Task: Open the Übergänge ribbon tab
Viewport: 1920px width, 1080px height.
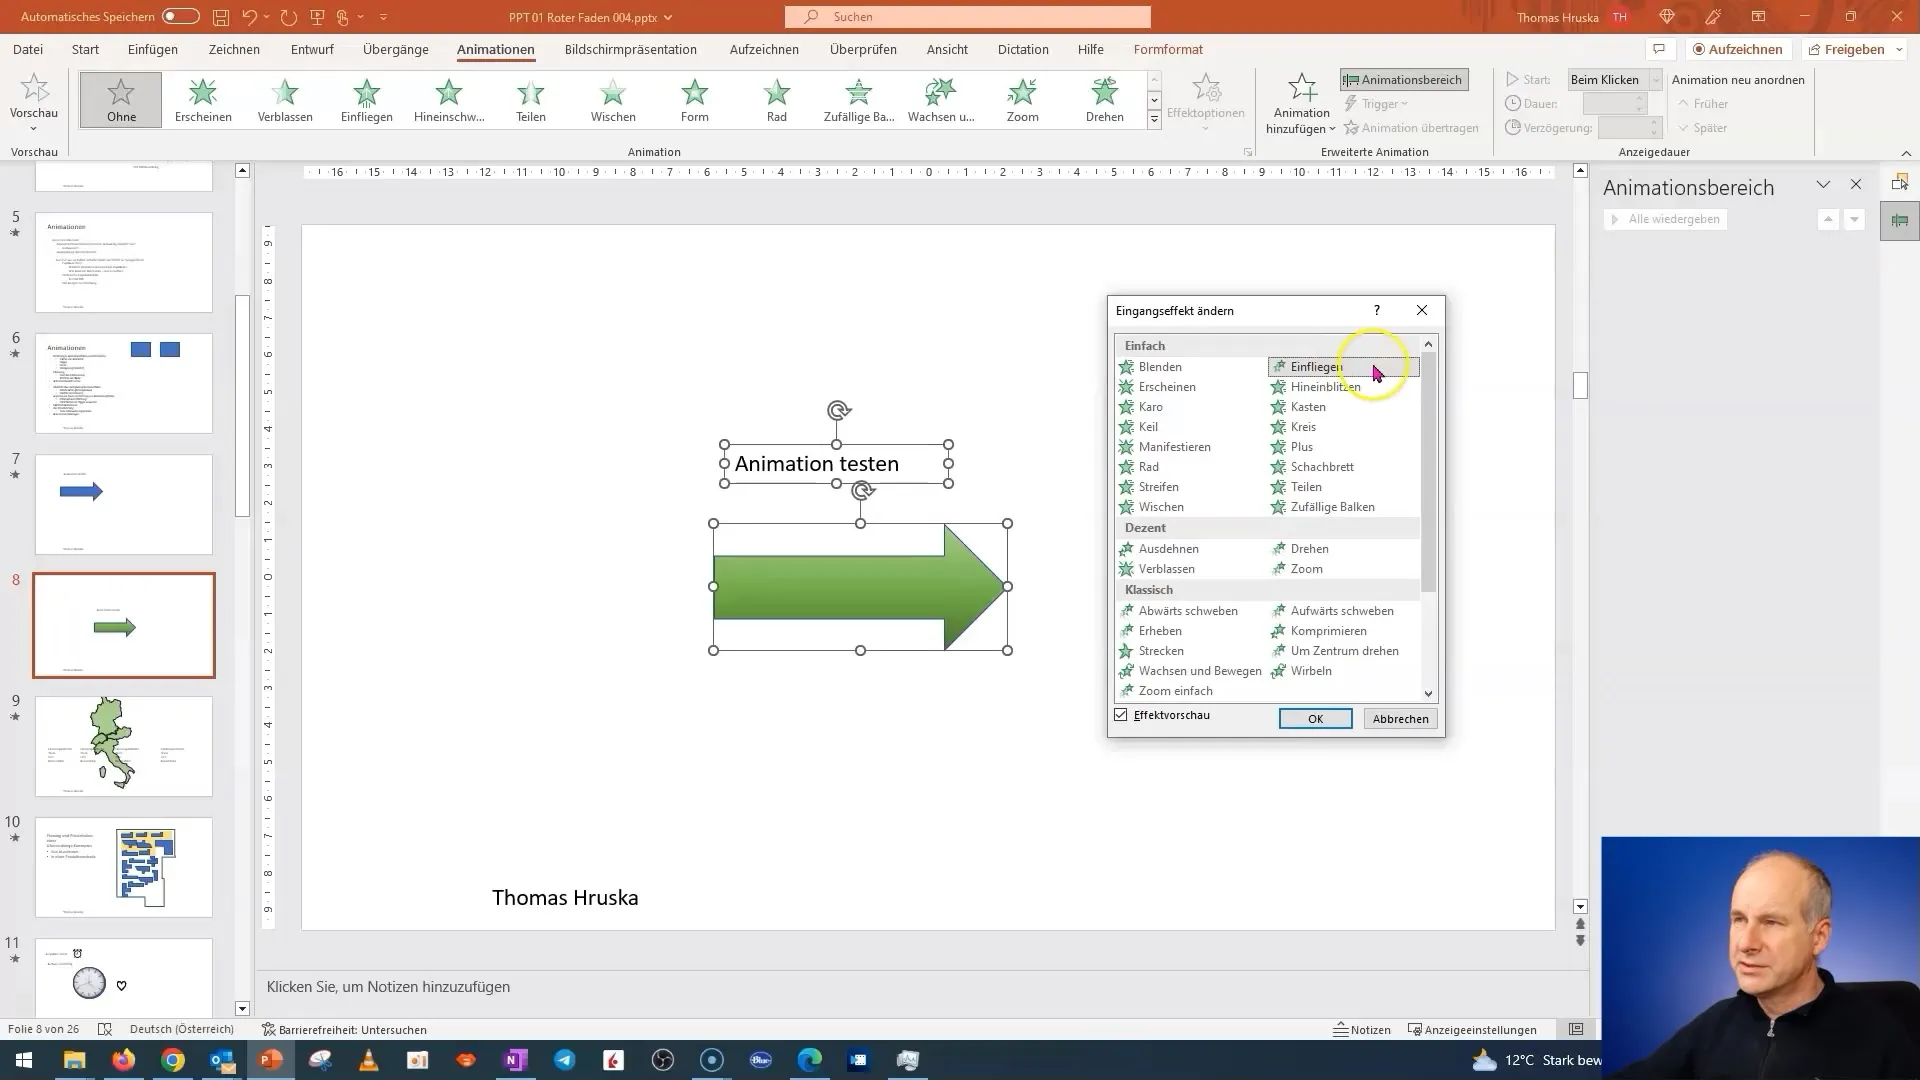Action: pos(396,49)
